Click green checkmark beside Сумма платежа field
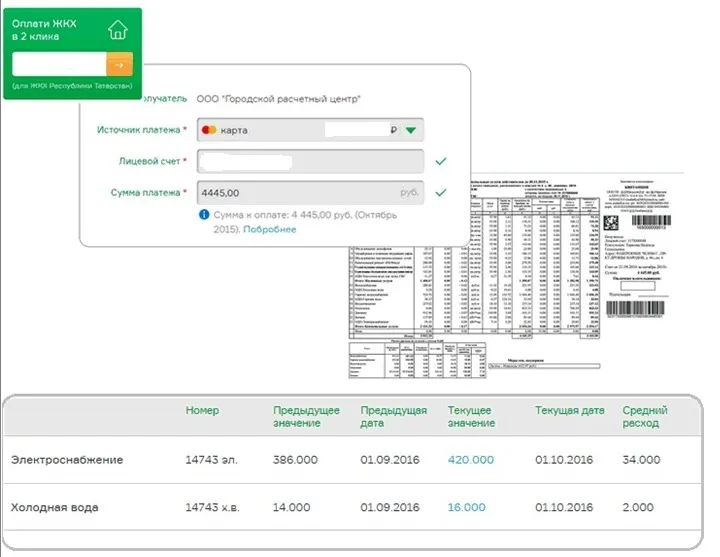The image size is (720, 557). click(441, 192)
